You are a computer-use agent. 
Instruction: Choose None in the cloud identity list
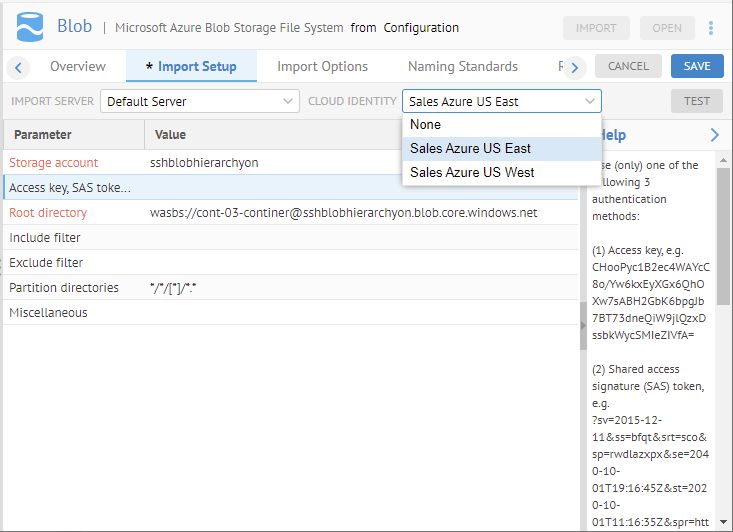point(425,125)
